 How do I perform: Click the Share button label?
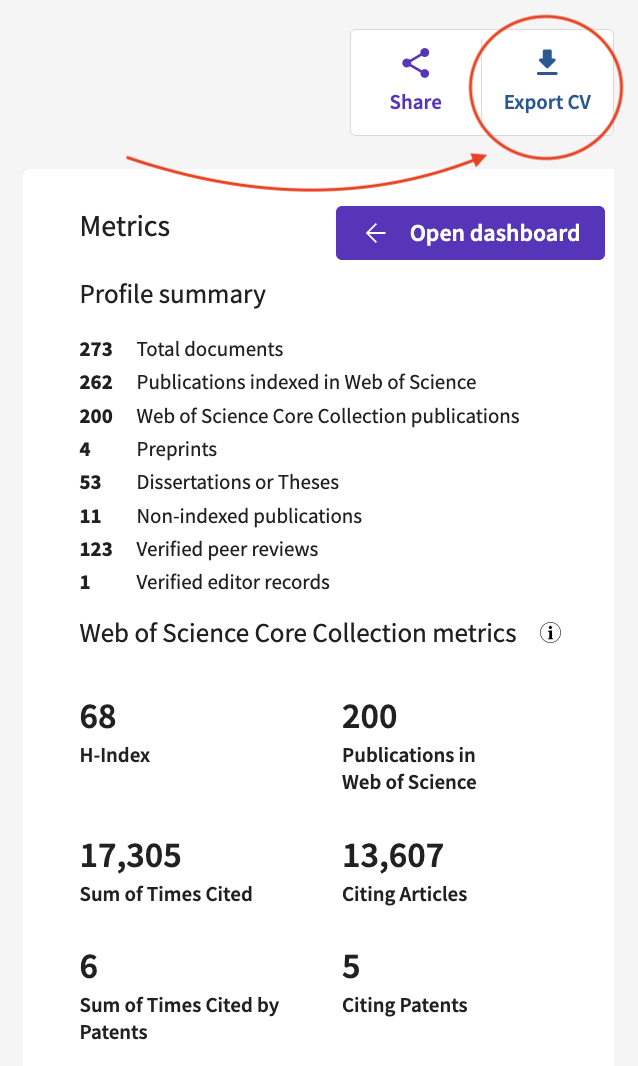pyautogui.click(x=415, y=101)
